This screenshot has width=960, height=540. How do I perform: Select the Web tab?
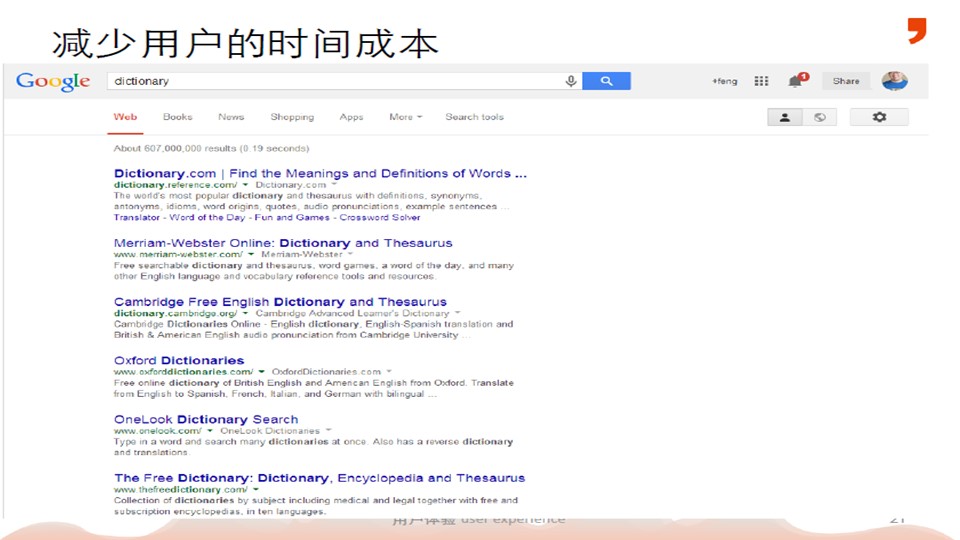point(125,117)
